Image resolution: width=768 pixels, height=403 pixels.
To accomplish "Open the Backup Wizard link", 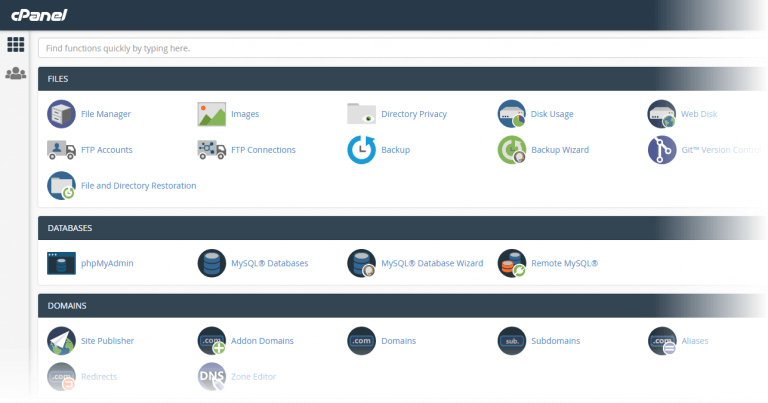I will click(x=560, y=150).
